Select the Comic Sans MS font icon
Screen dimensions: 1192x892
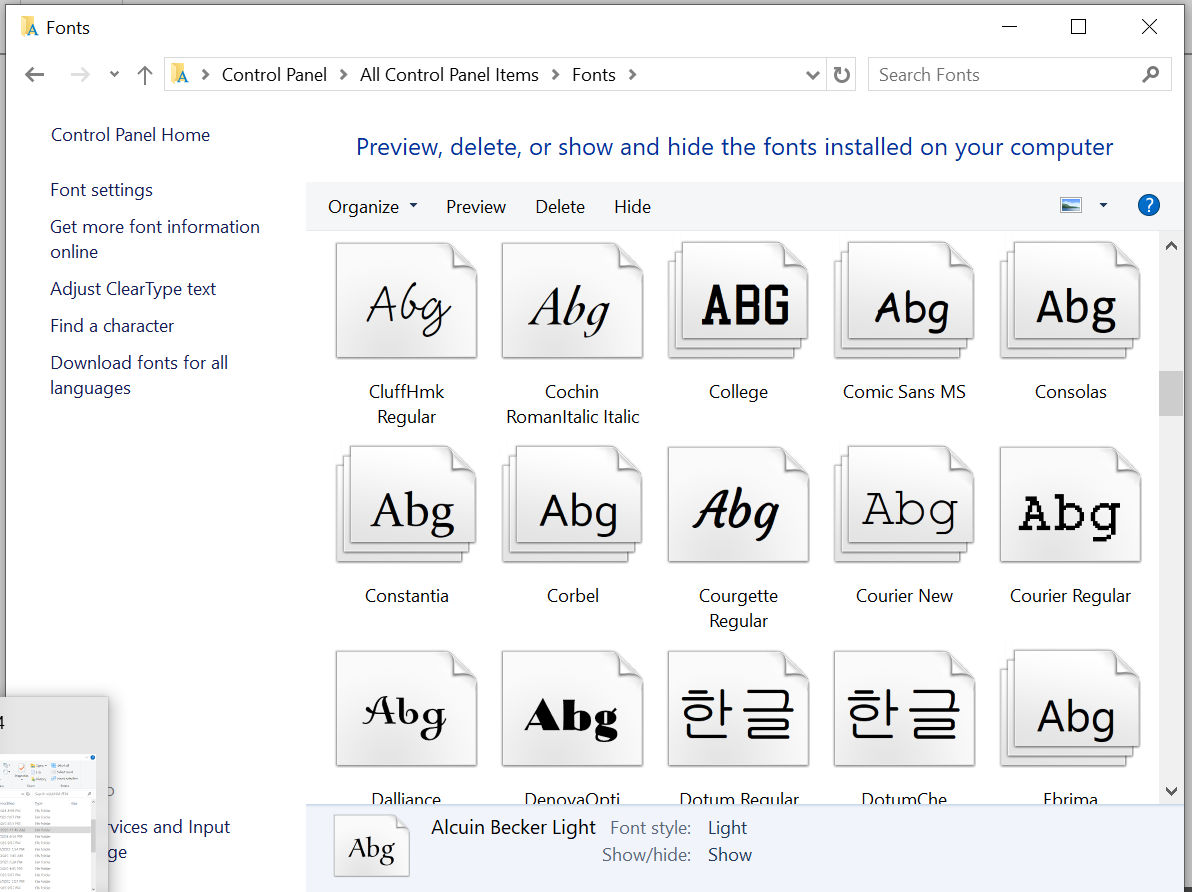click(x=904, y=300)
